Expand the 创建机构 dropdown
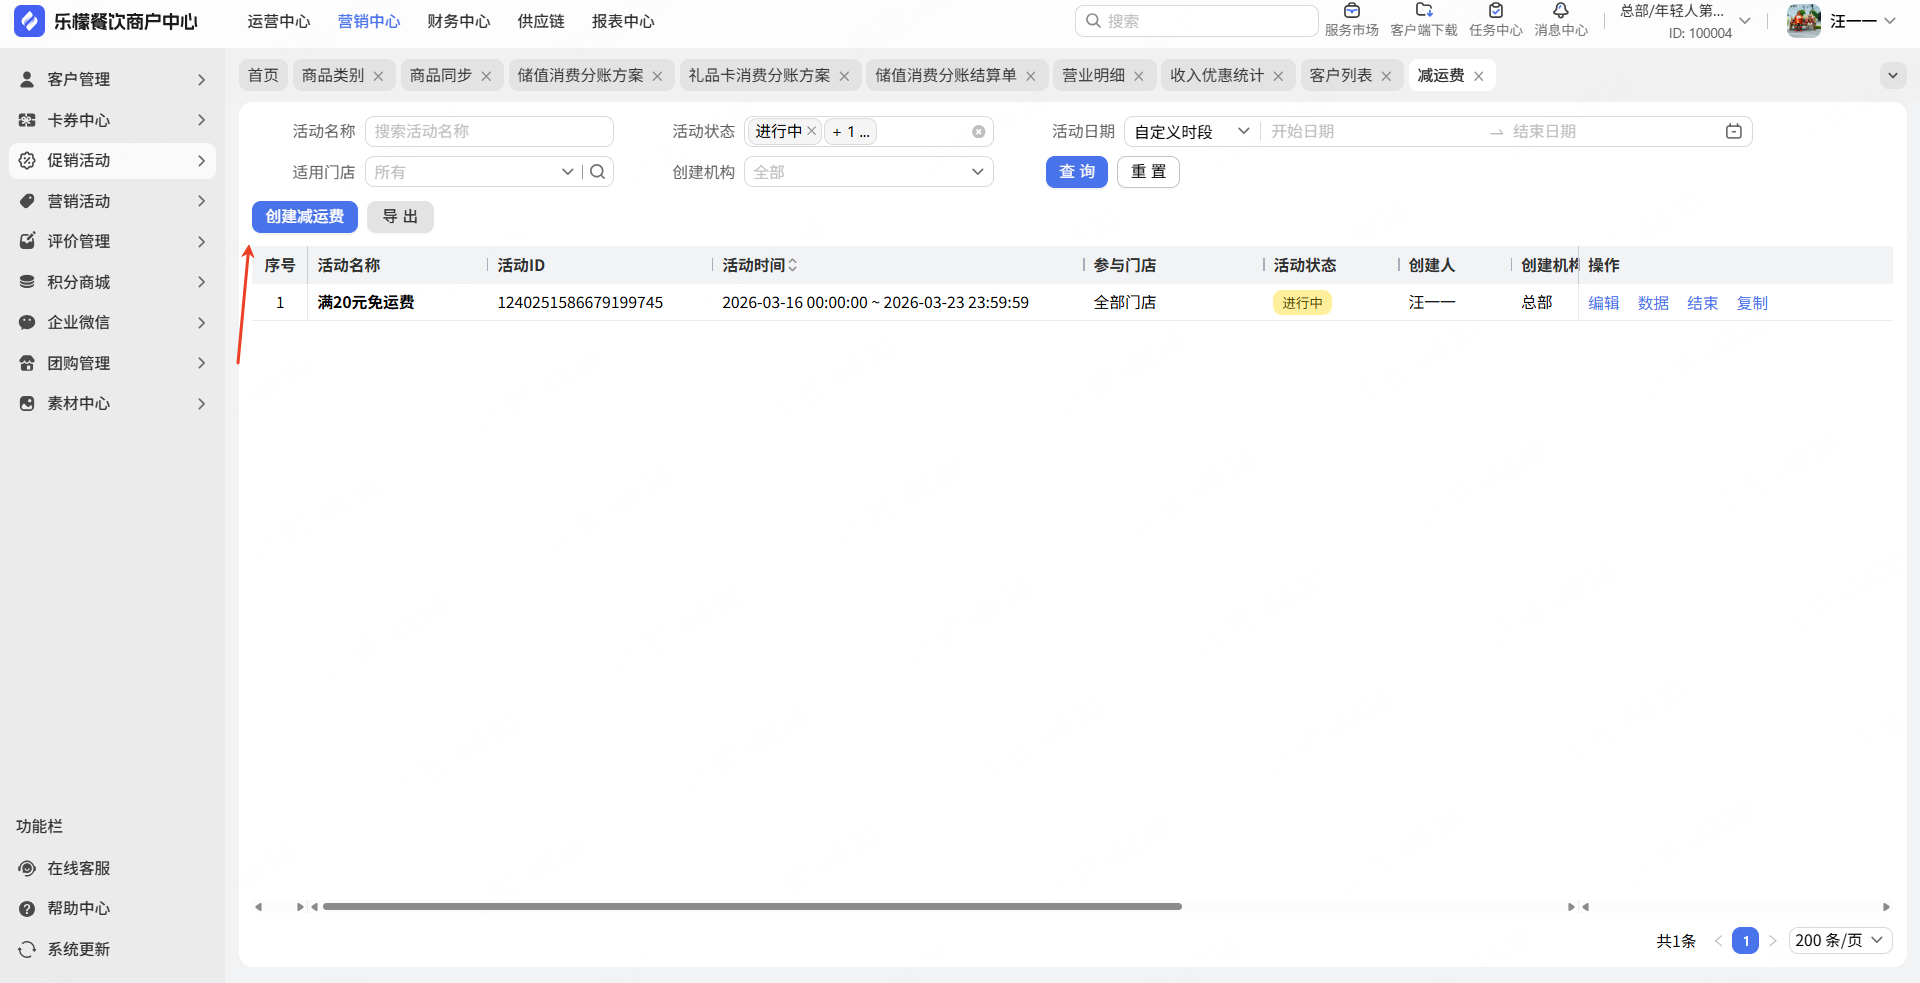 pyautogui.click(x=977, y=172)
